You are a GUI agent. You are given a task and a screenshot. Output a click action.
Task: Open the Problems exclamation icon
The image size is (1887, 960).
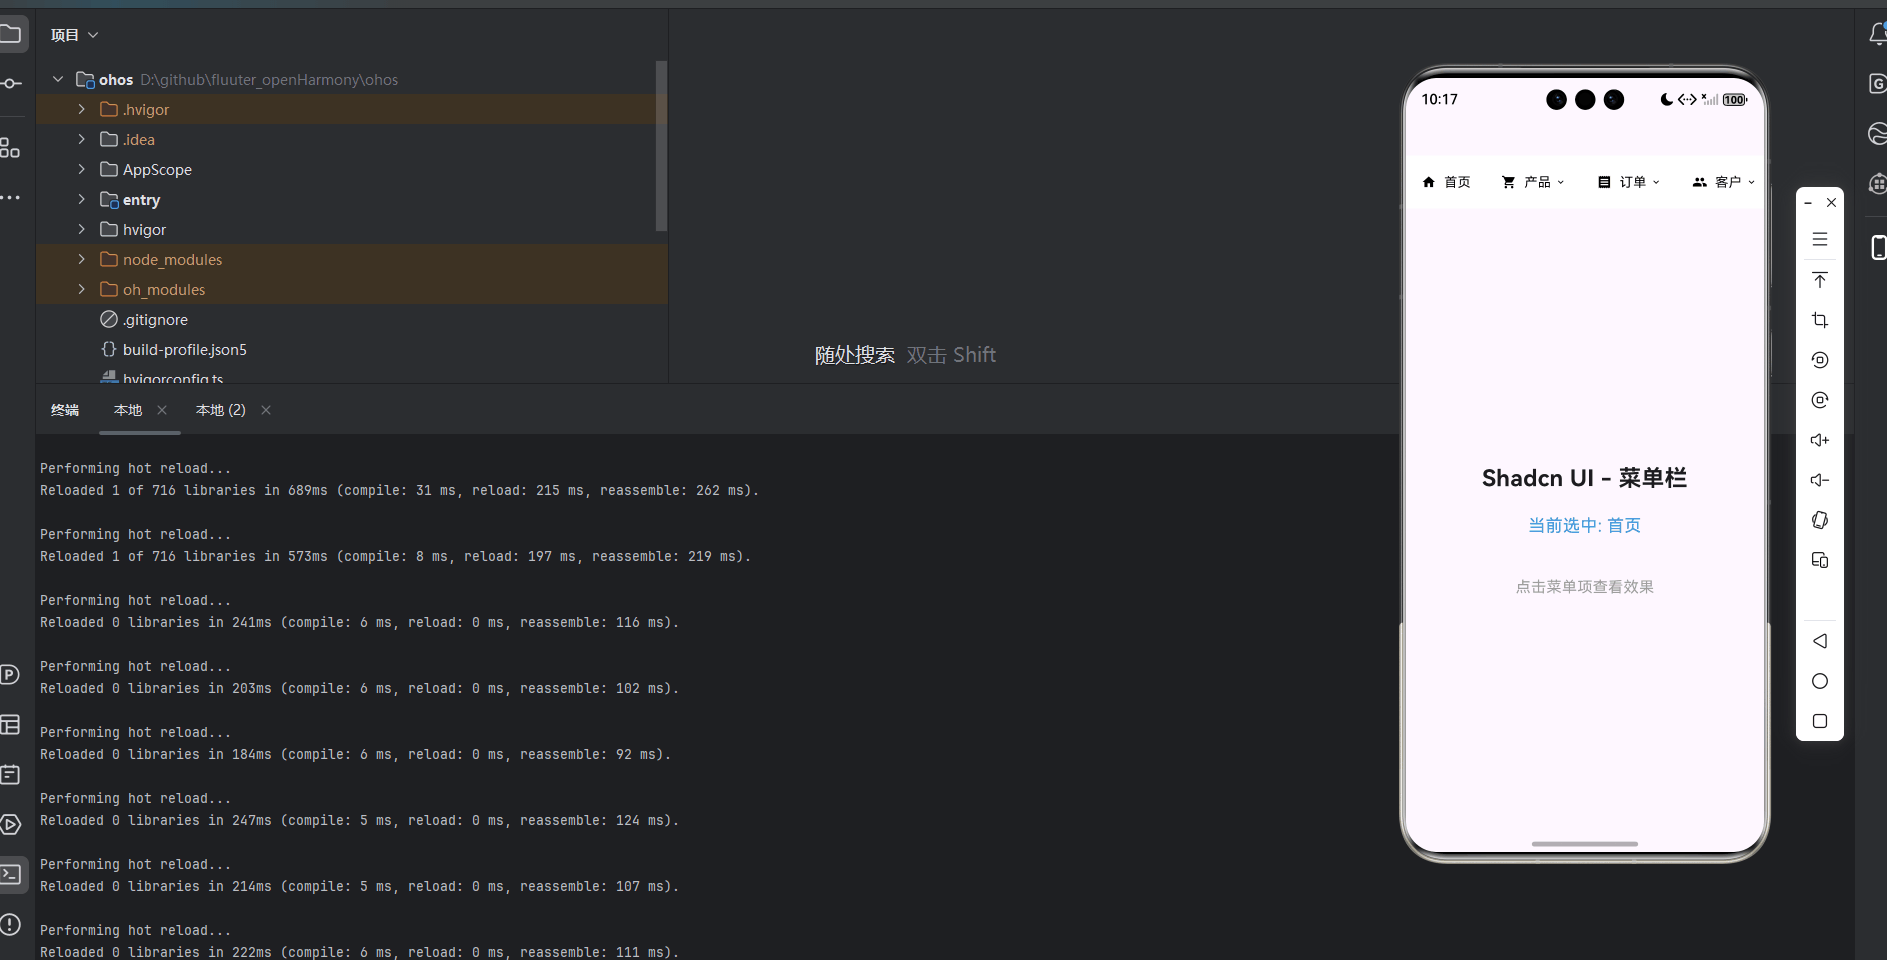[10, 925]
